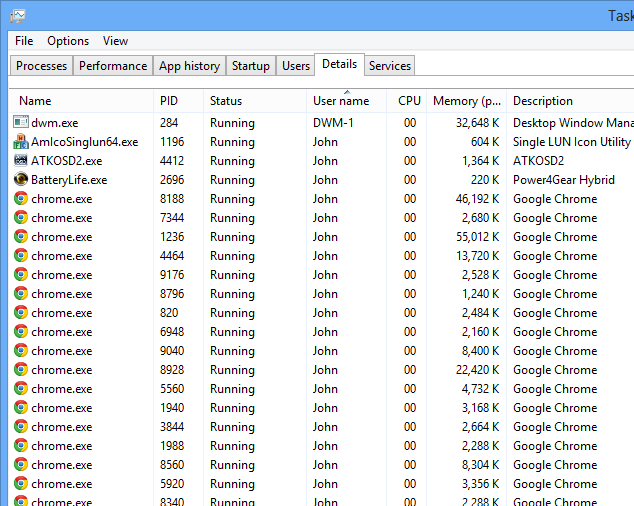634x506 pixels.
Task: Sort by the CPU column header
Action: 406,101
